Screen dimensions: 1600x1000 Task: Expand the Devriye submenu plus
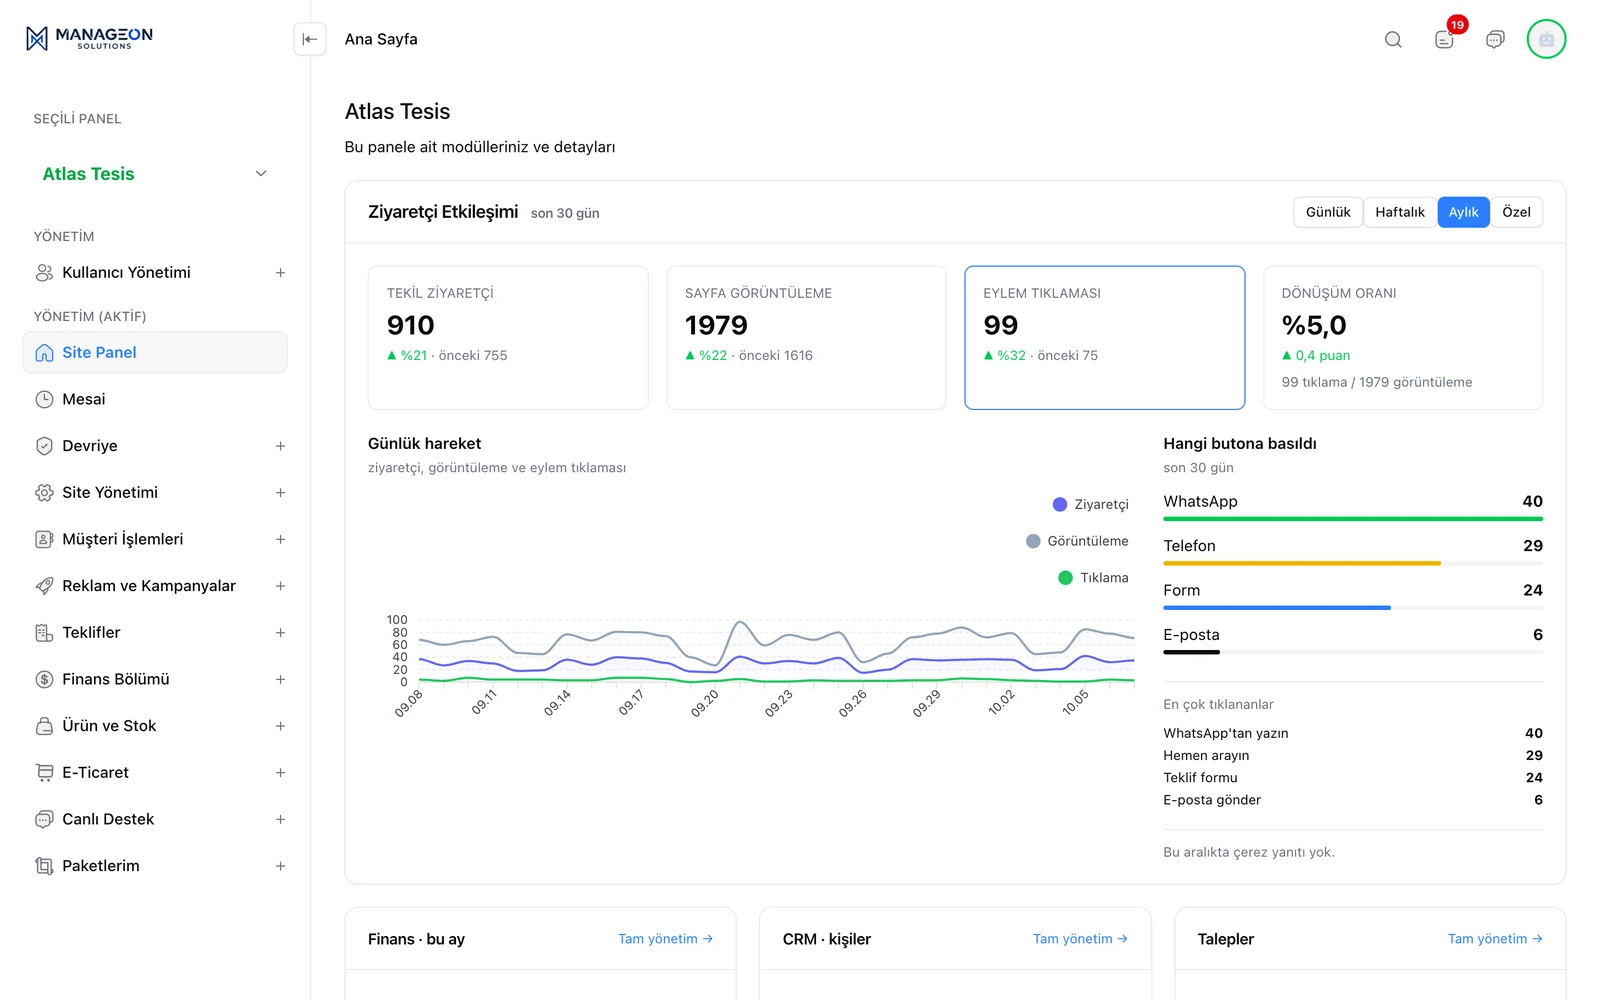280,446
